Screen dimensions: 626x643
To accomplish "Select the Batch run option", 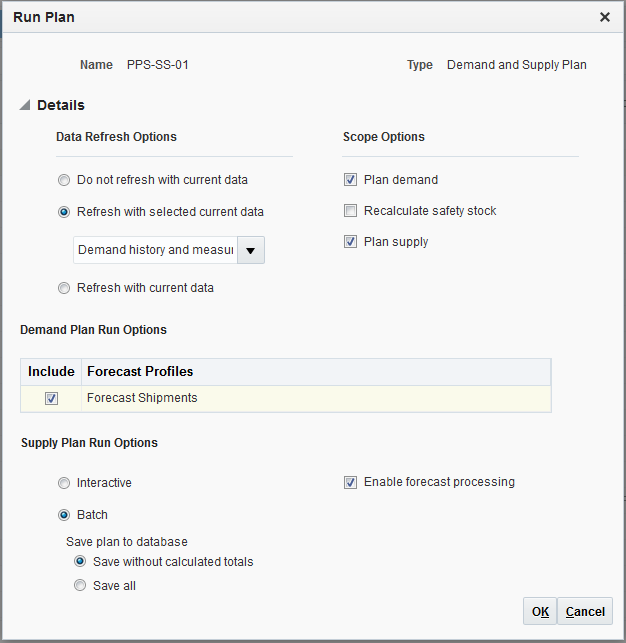I will point(65,515).
